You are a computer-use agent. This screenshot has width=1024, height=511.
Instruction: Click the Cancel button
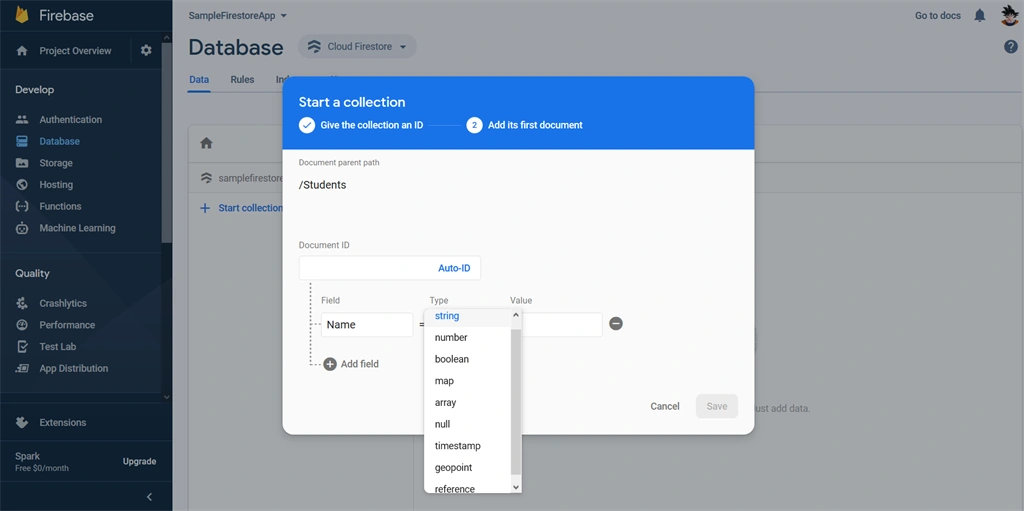click(665, 406)
